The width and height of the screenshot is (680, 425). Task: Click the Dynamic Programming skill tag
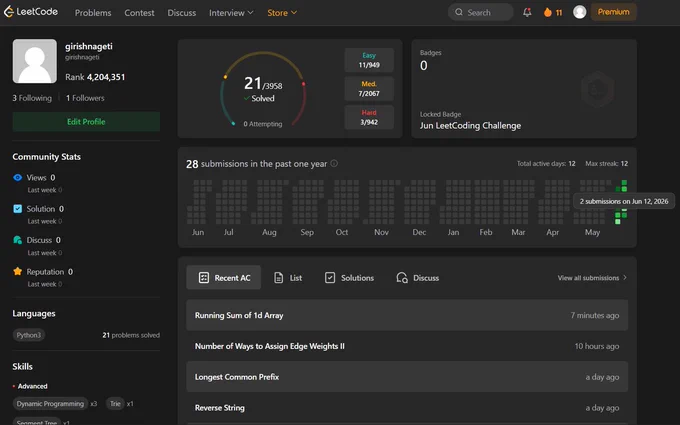pyautogui.click(x=50, y=403)
